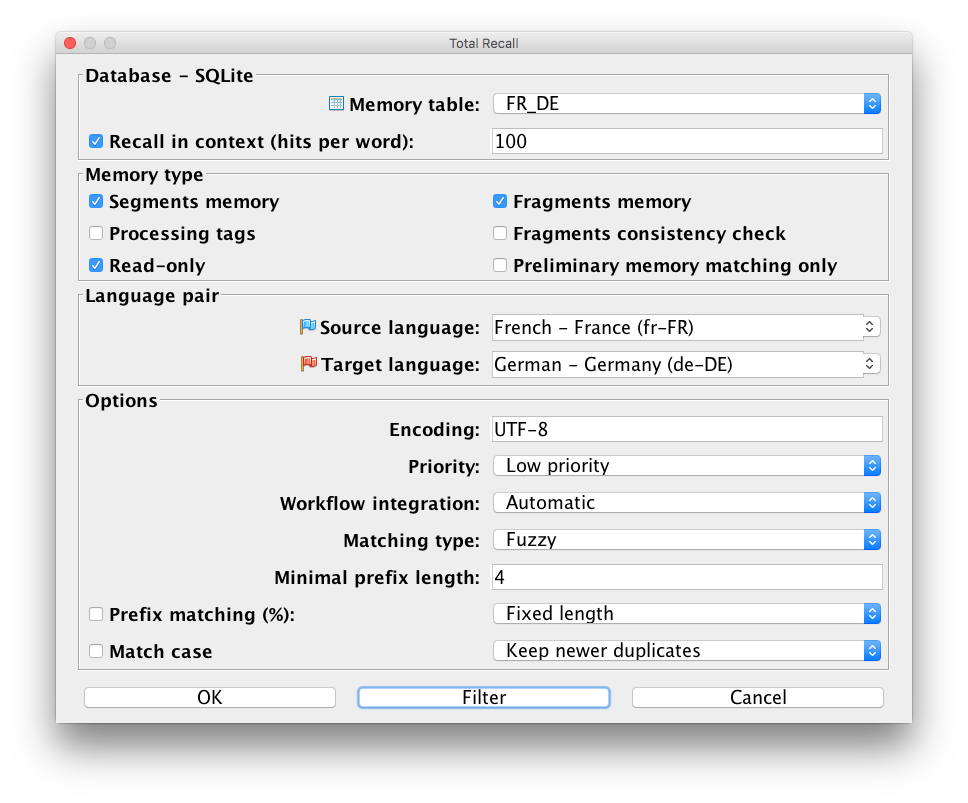Screen dimensions: 968x803
Task: Enable the Prefix matching (%) checkbox
Action: 96,614
